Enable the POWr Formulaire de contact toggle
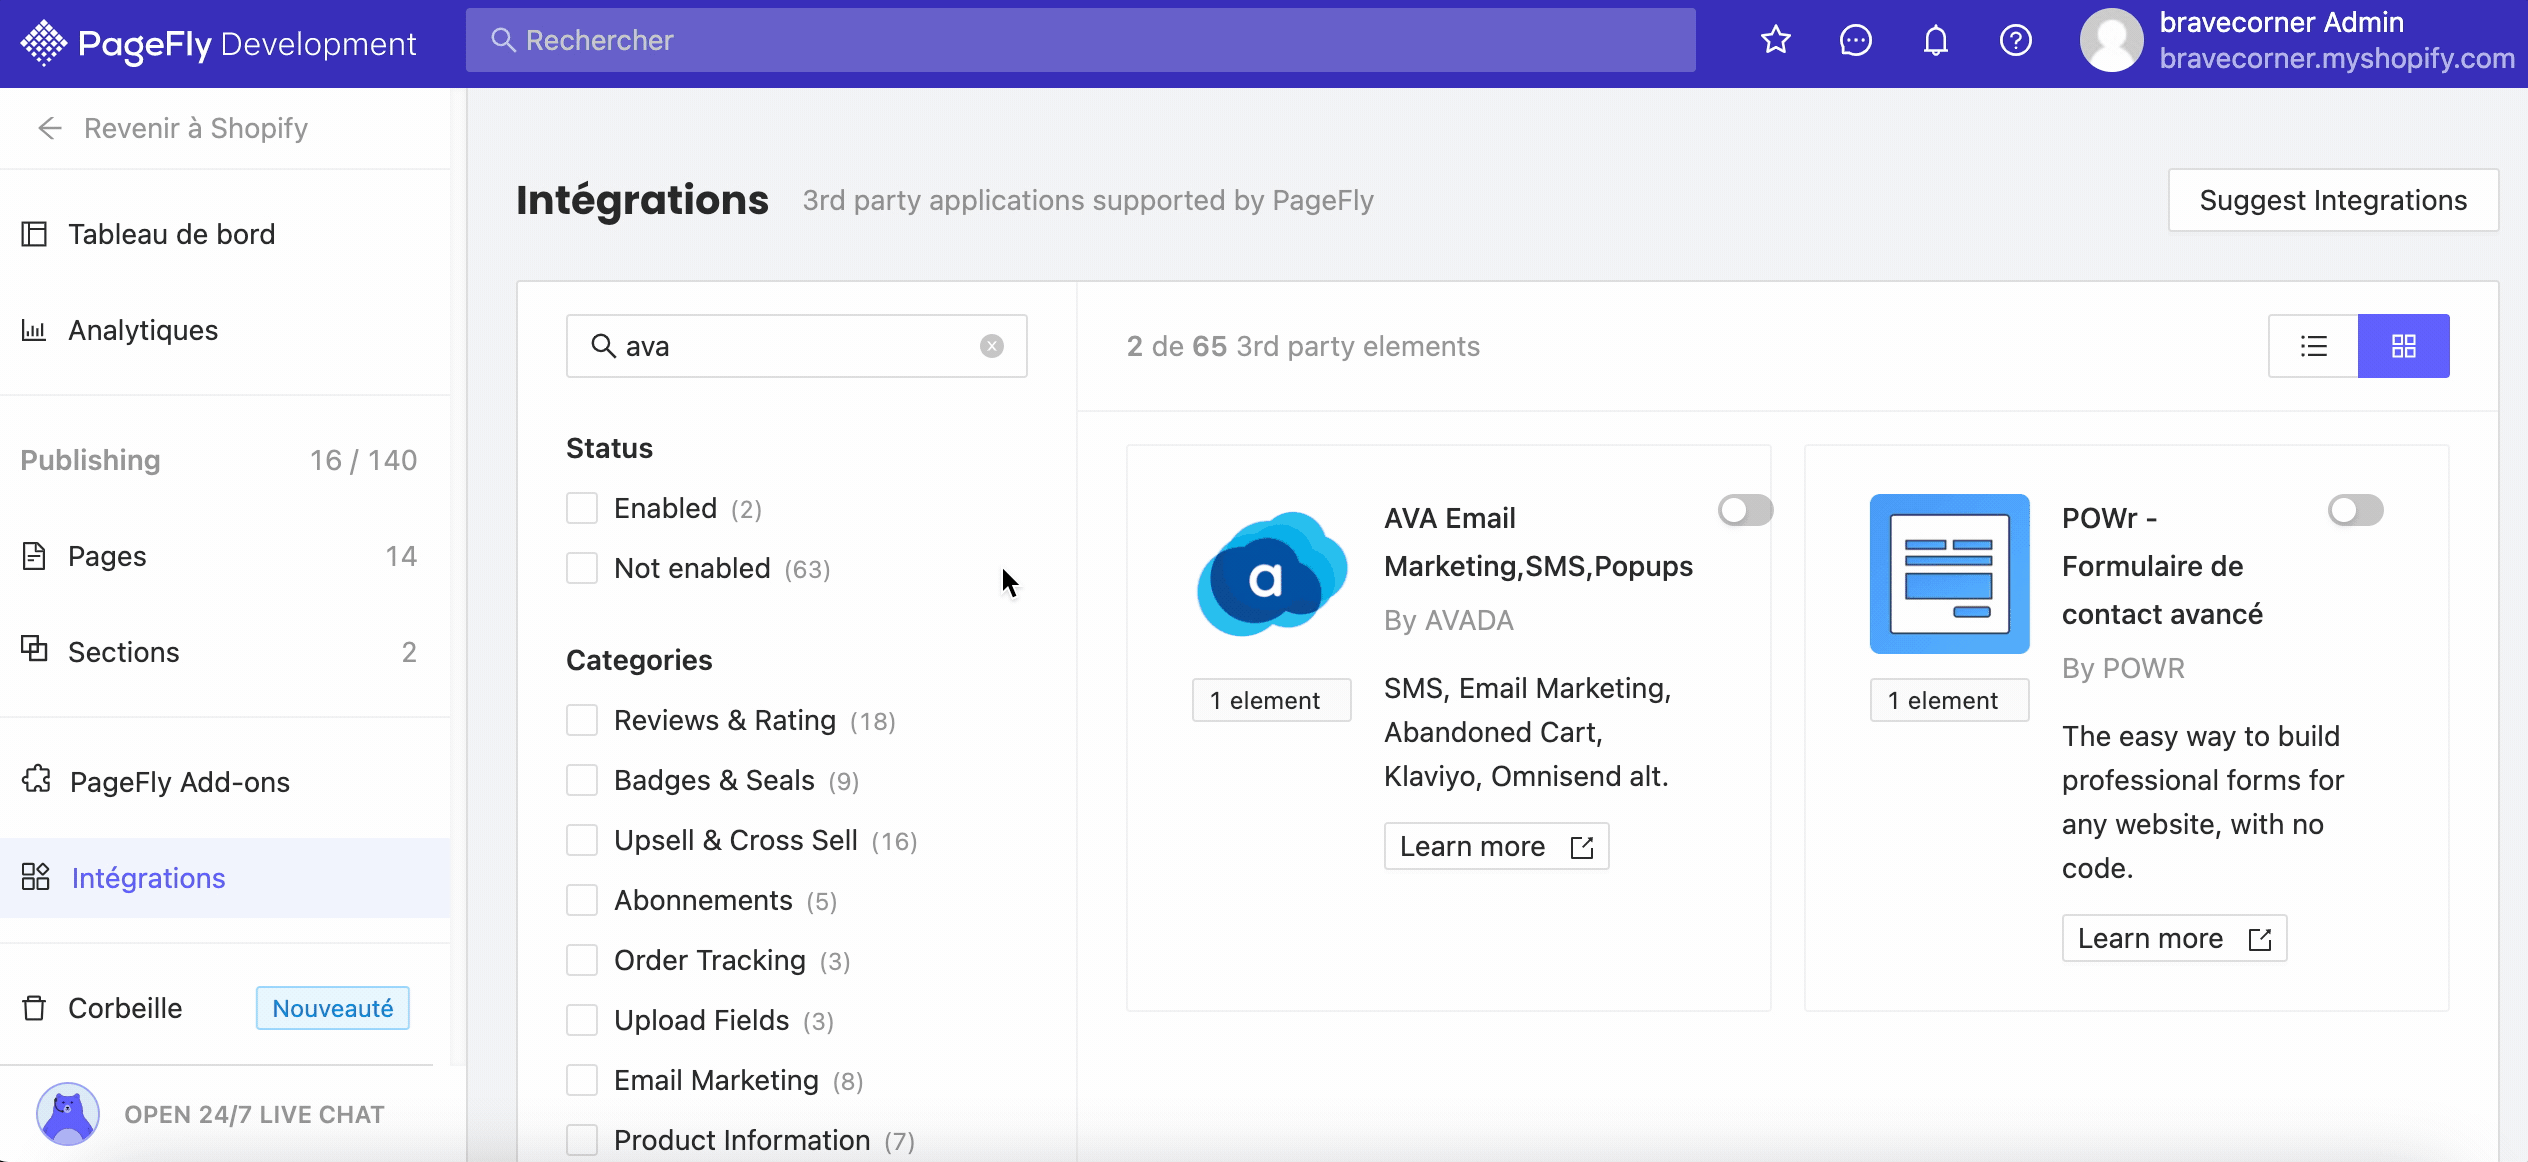The height and width of the screenshot is (1162, 2528). (2355, 510)
